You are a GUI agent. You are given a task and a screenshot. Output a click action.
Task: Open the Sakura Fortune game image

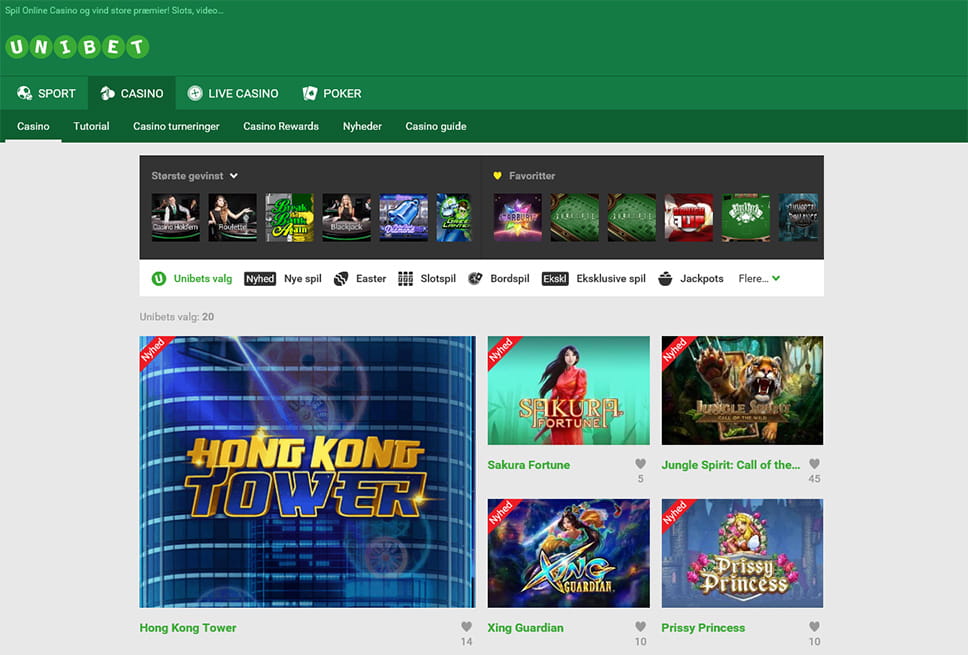pos(569,390)
